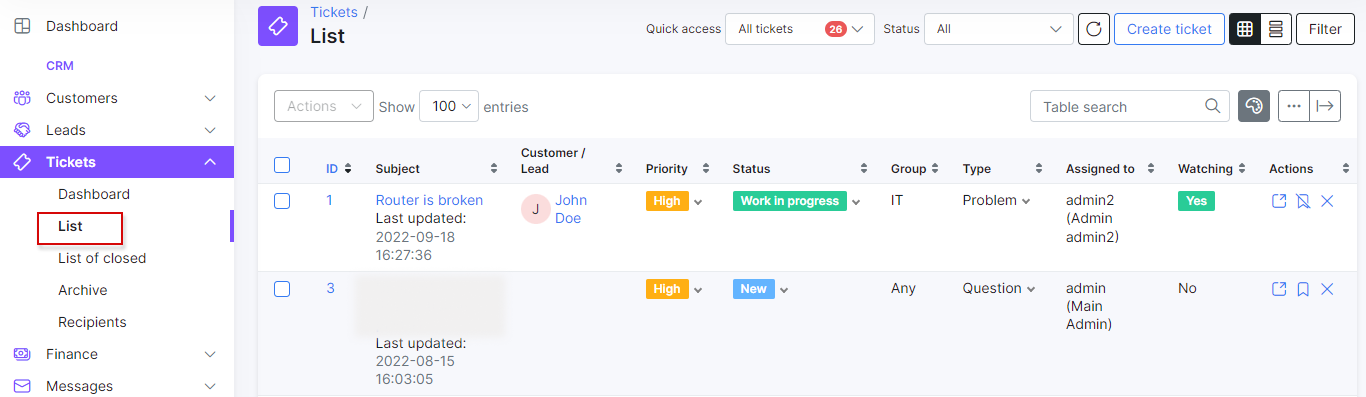Click bookmark watch icon for ticket 3
This screenshot has width=1366, height=397.
click(1303, 289)
